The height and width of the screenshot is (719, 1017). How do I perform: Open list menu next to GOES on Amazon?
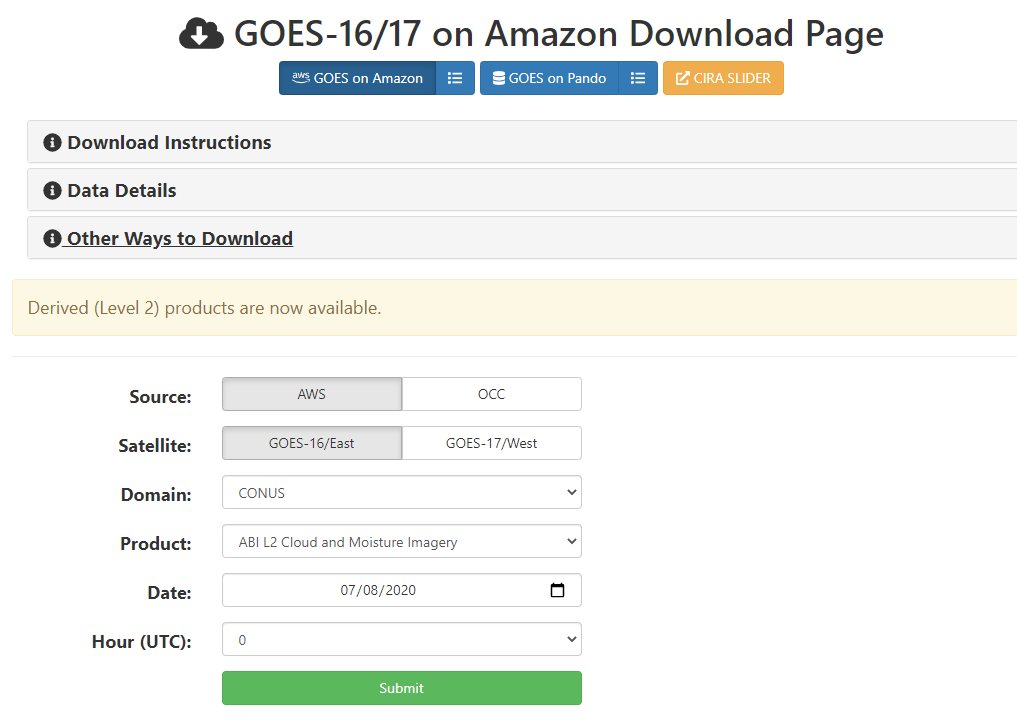[x=455, y=78]
